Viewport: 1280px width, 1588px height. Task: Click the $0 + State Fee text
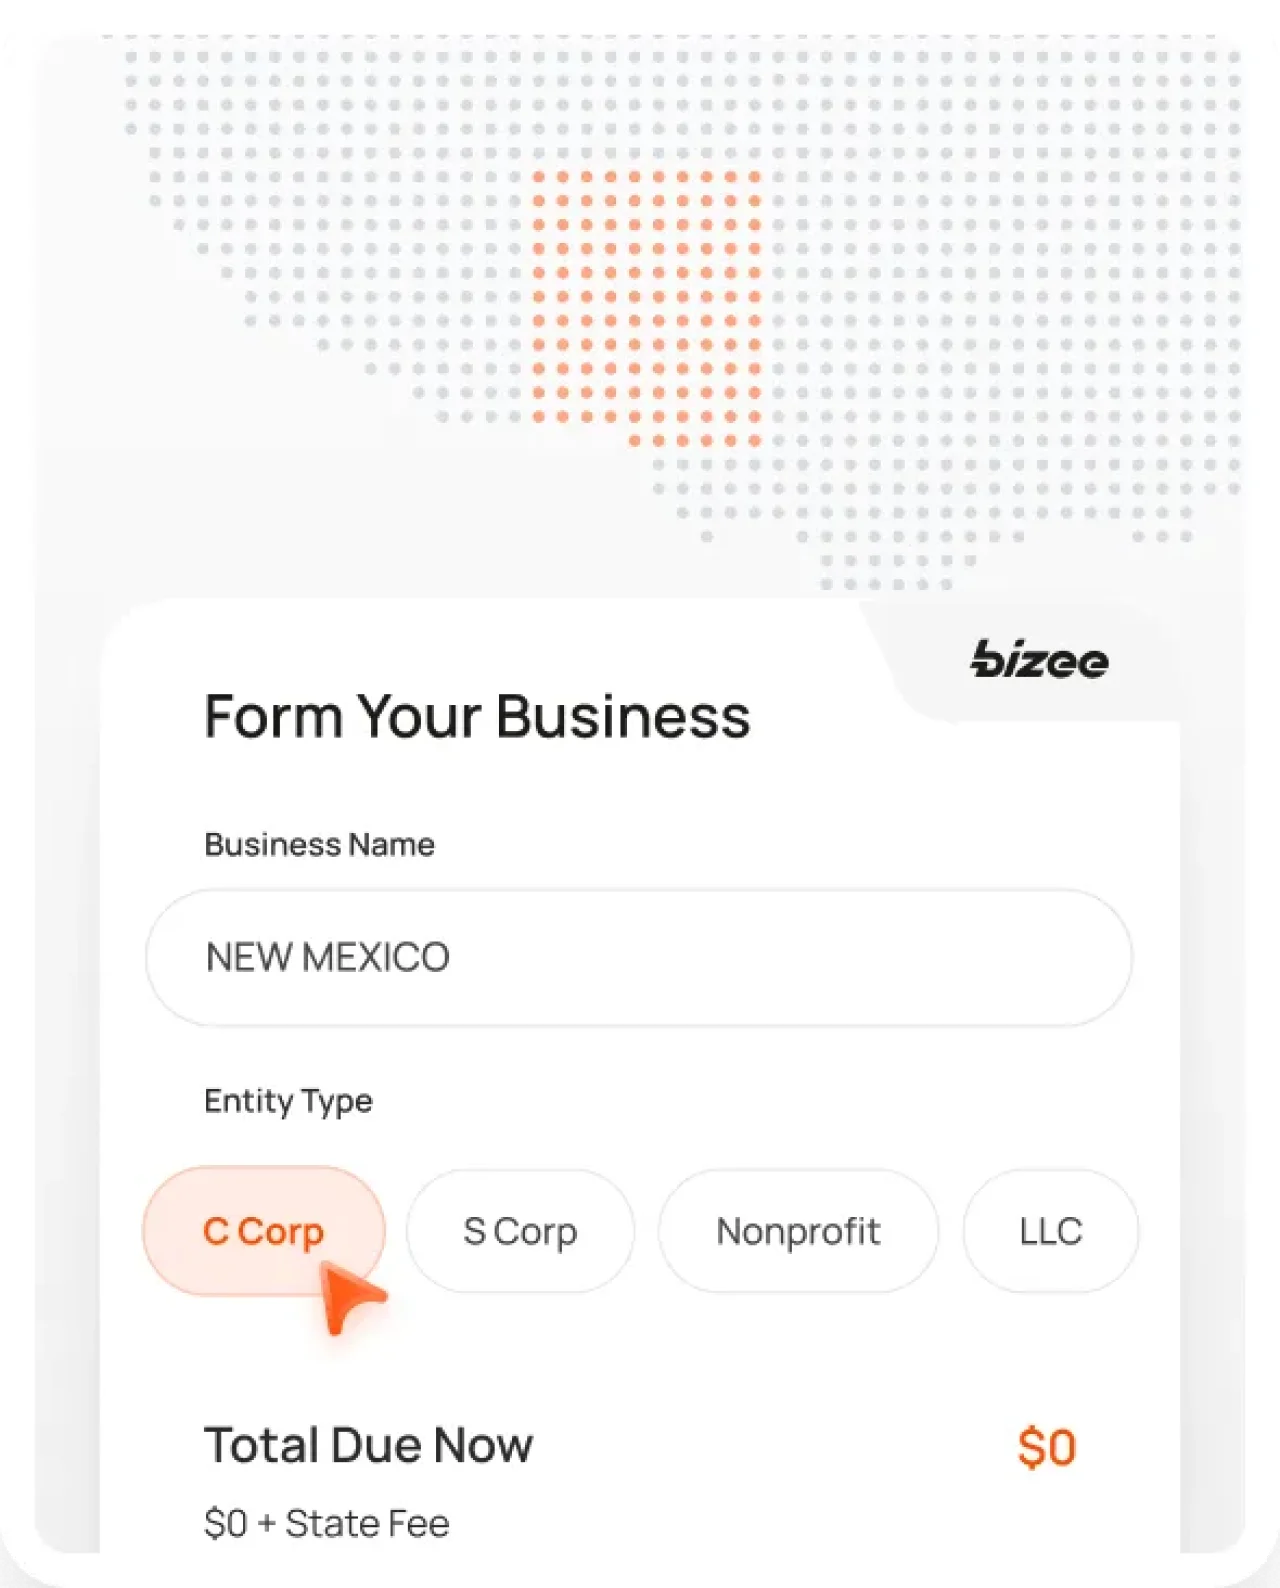327,1522
